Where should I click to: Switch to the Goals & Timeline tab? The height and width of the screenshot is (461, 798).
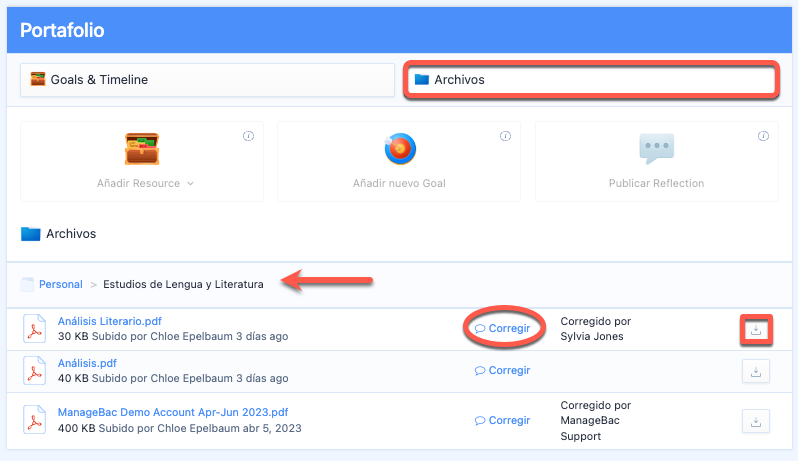(x=207, y=79)
